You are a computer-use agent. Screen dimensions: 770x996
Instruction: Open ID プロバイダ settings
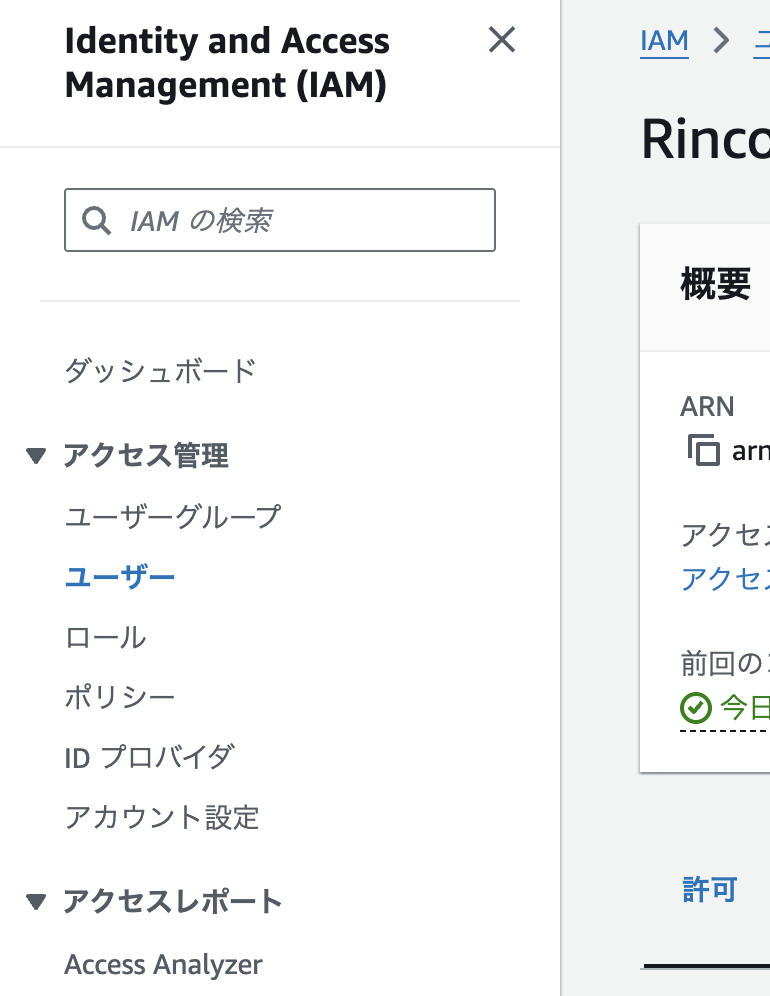coord(149,757)
